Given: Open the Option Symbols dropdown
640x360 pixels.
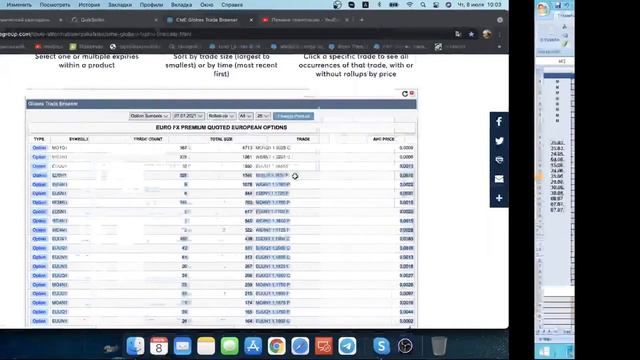Looking at the screenshot, I should (149, 116).
